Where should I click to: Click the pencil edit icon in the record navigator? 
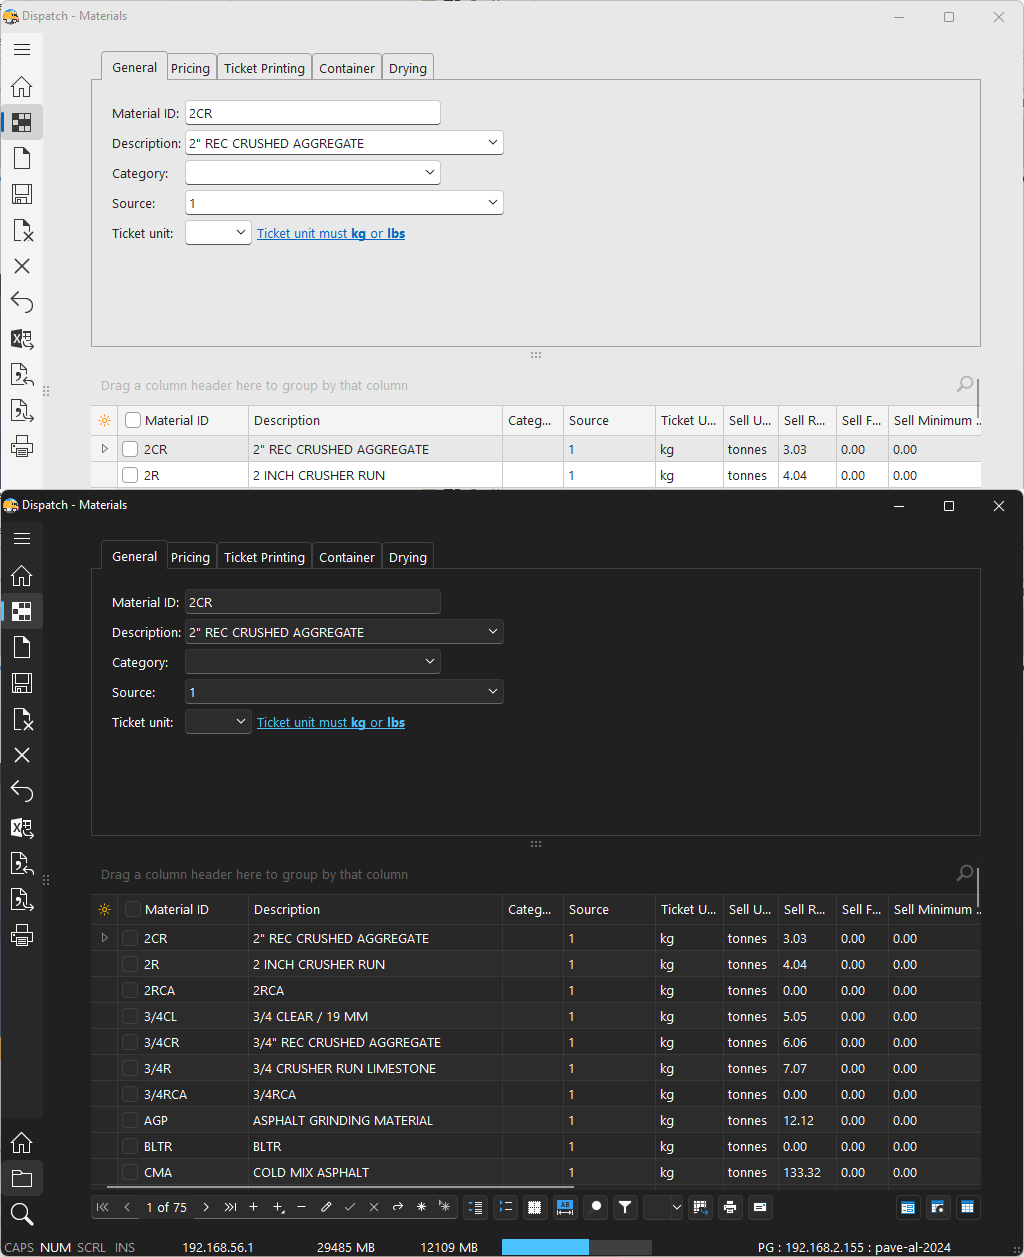(326, 1207)
